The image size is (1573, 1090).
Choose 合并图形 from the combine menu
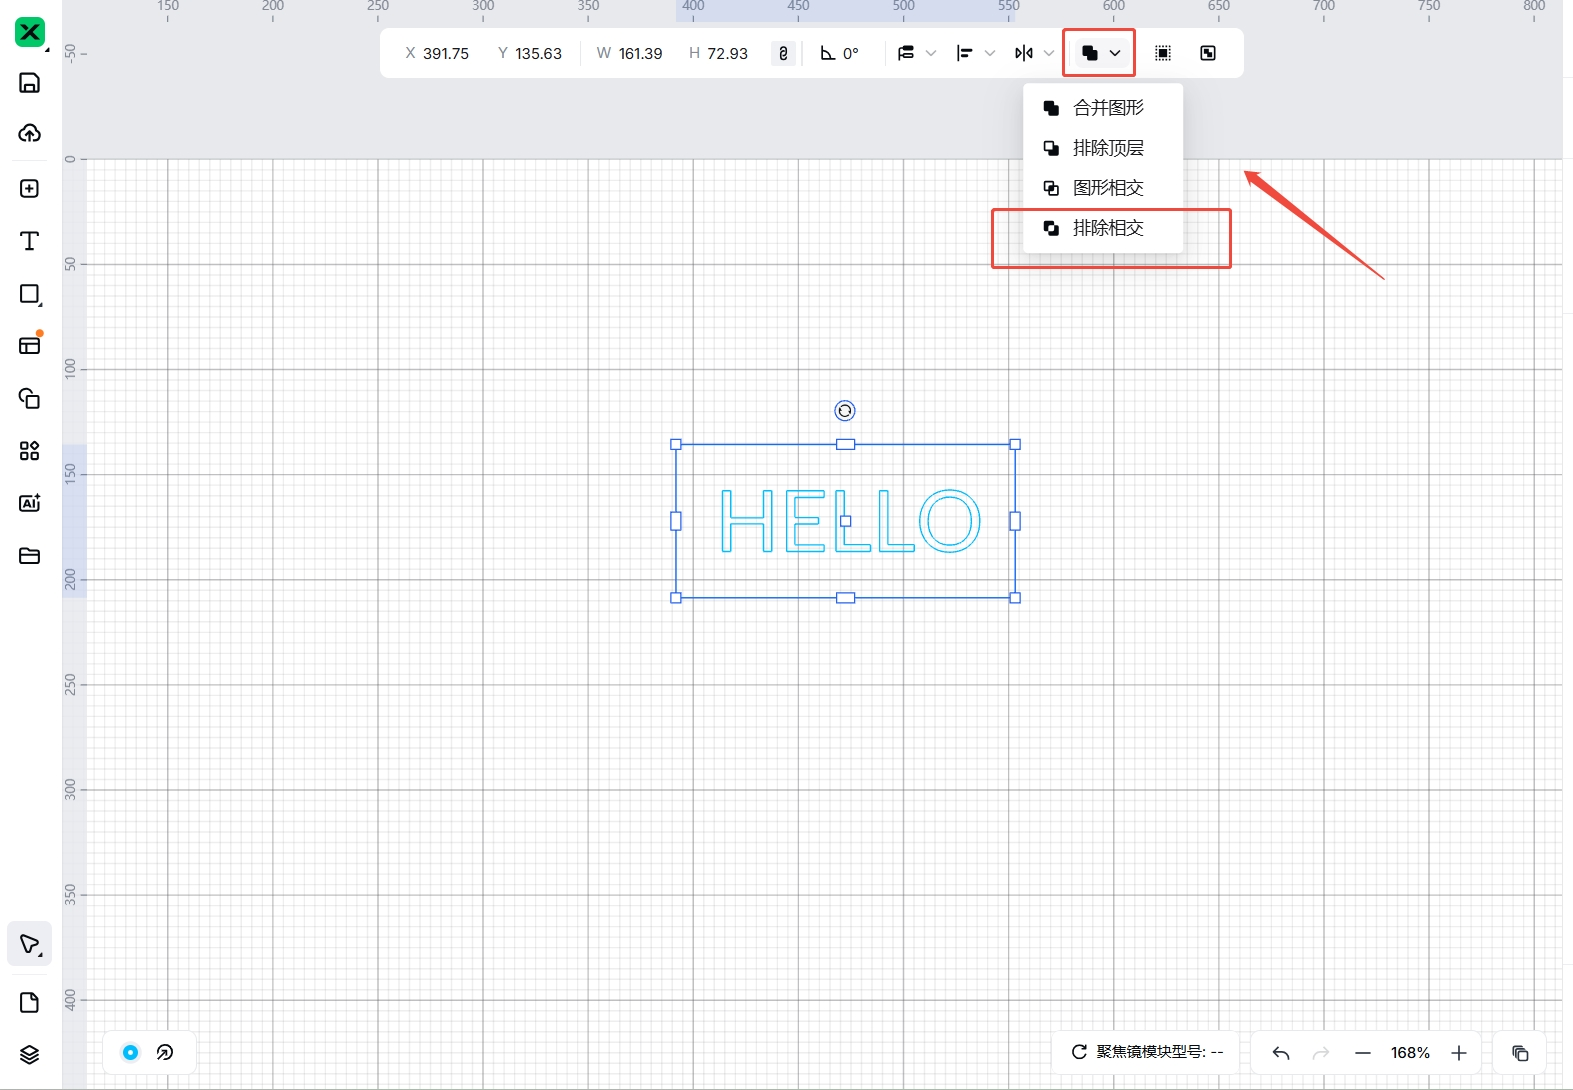[1107, 108]
